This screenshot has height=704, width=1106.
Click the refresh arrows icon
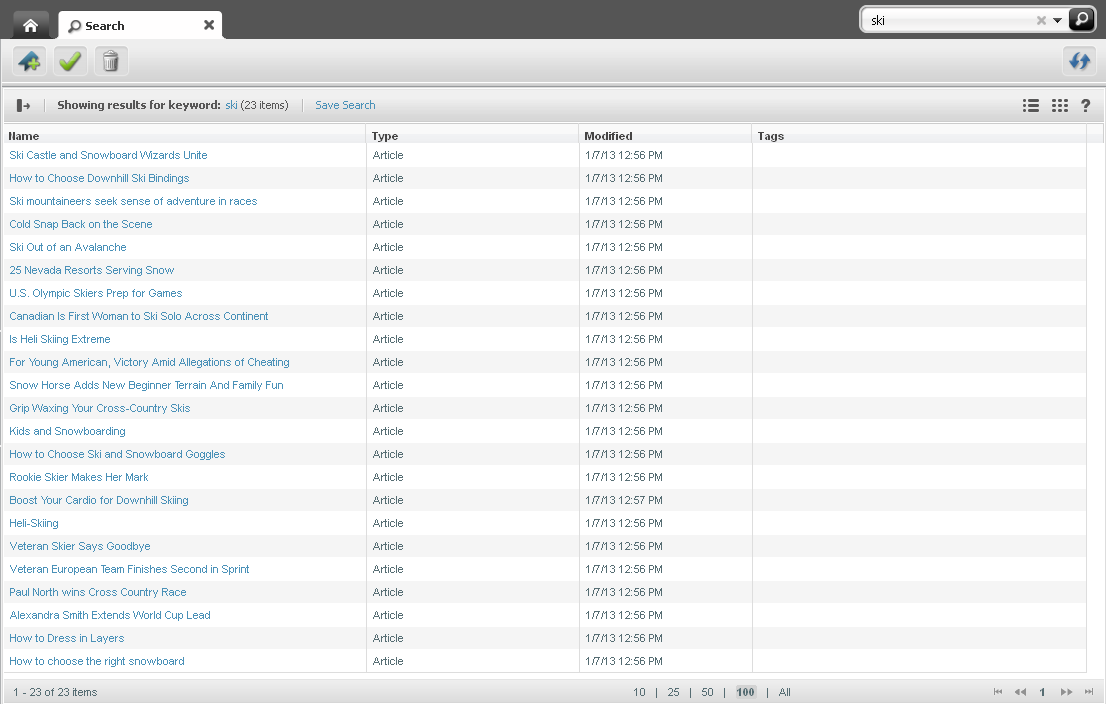1079,61
